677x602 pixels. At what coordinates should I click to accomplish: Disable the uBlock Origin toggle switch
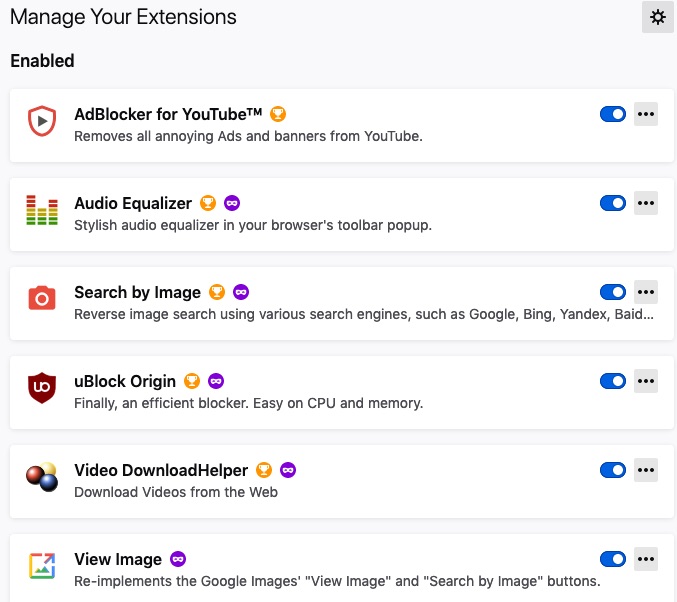tap(613, 381)
